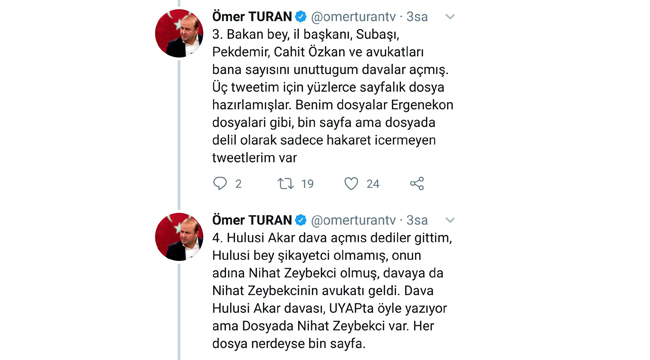View the 2 replies count
The image size is (650, 360).
coord(238,184)
